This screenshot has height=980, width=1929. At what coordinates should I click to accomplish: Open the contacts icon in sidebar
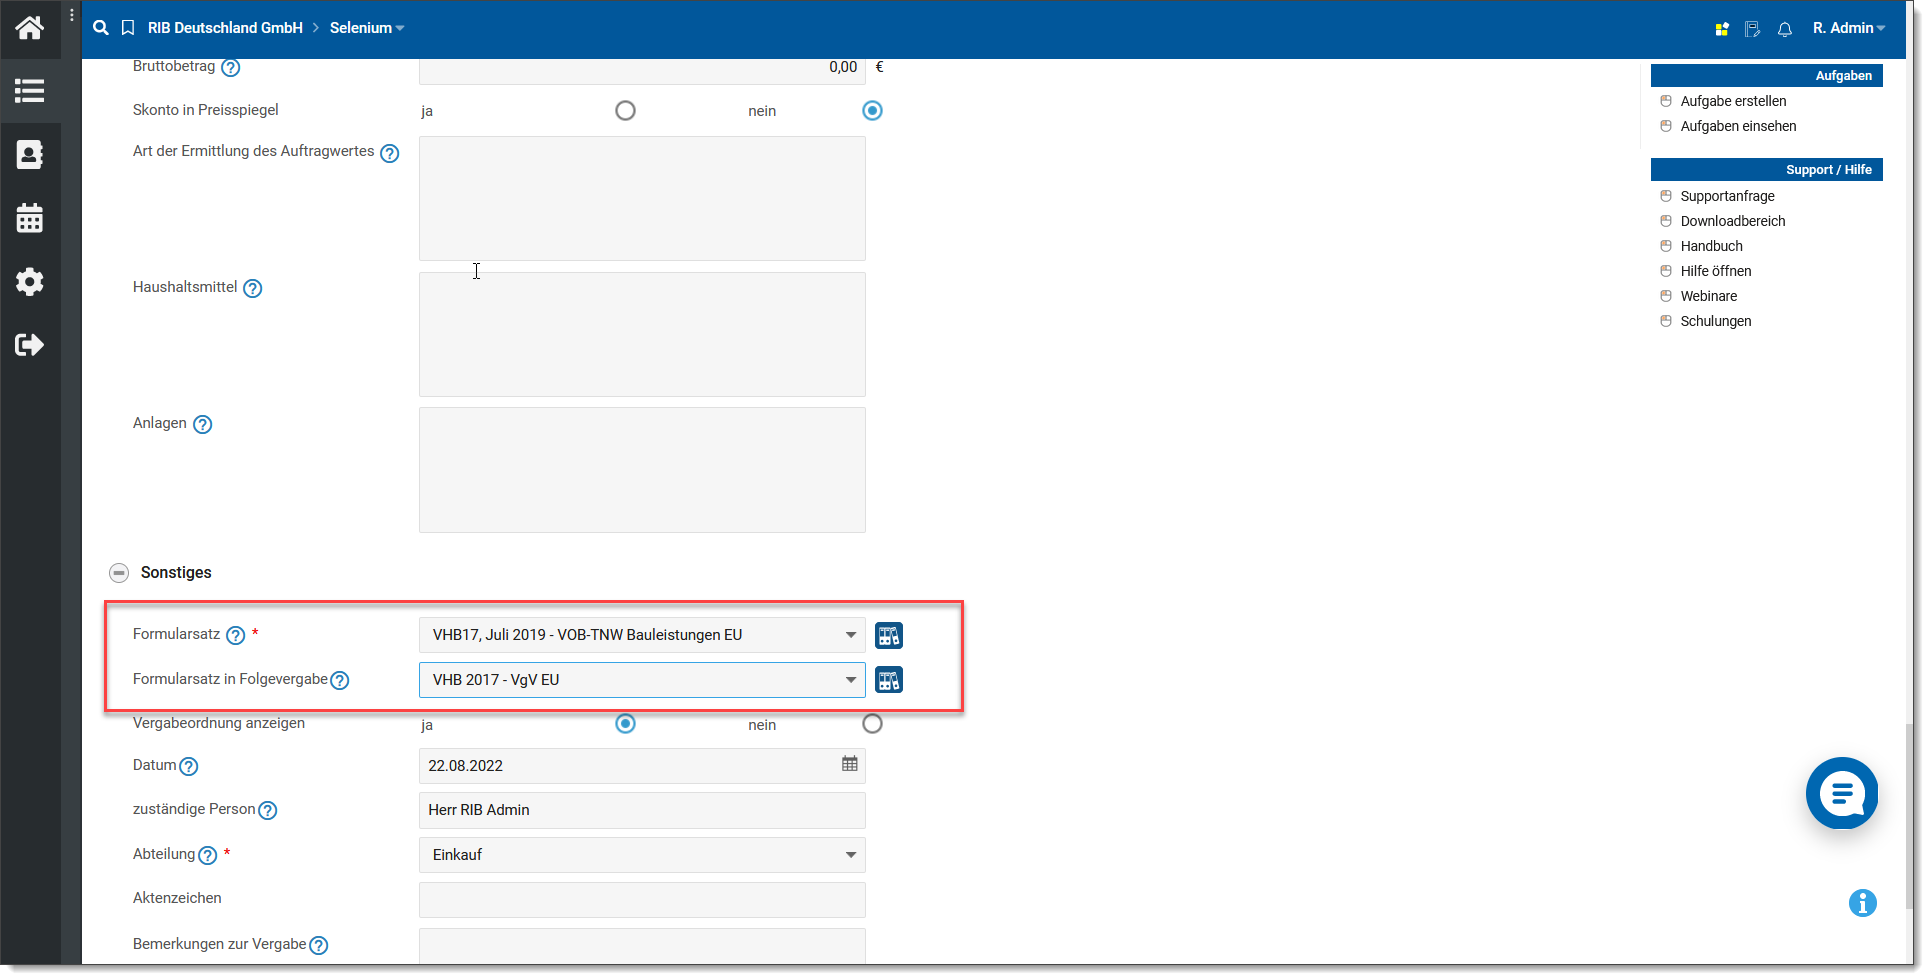[x=30, y=155]
